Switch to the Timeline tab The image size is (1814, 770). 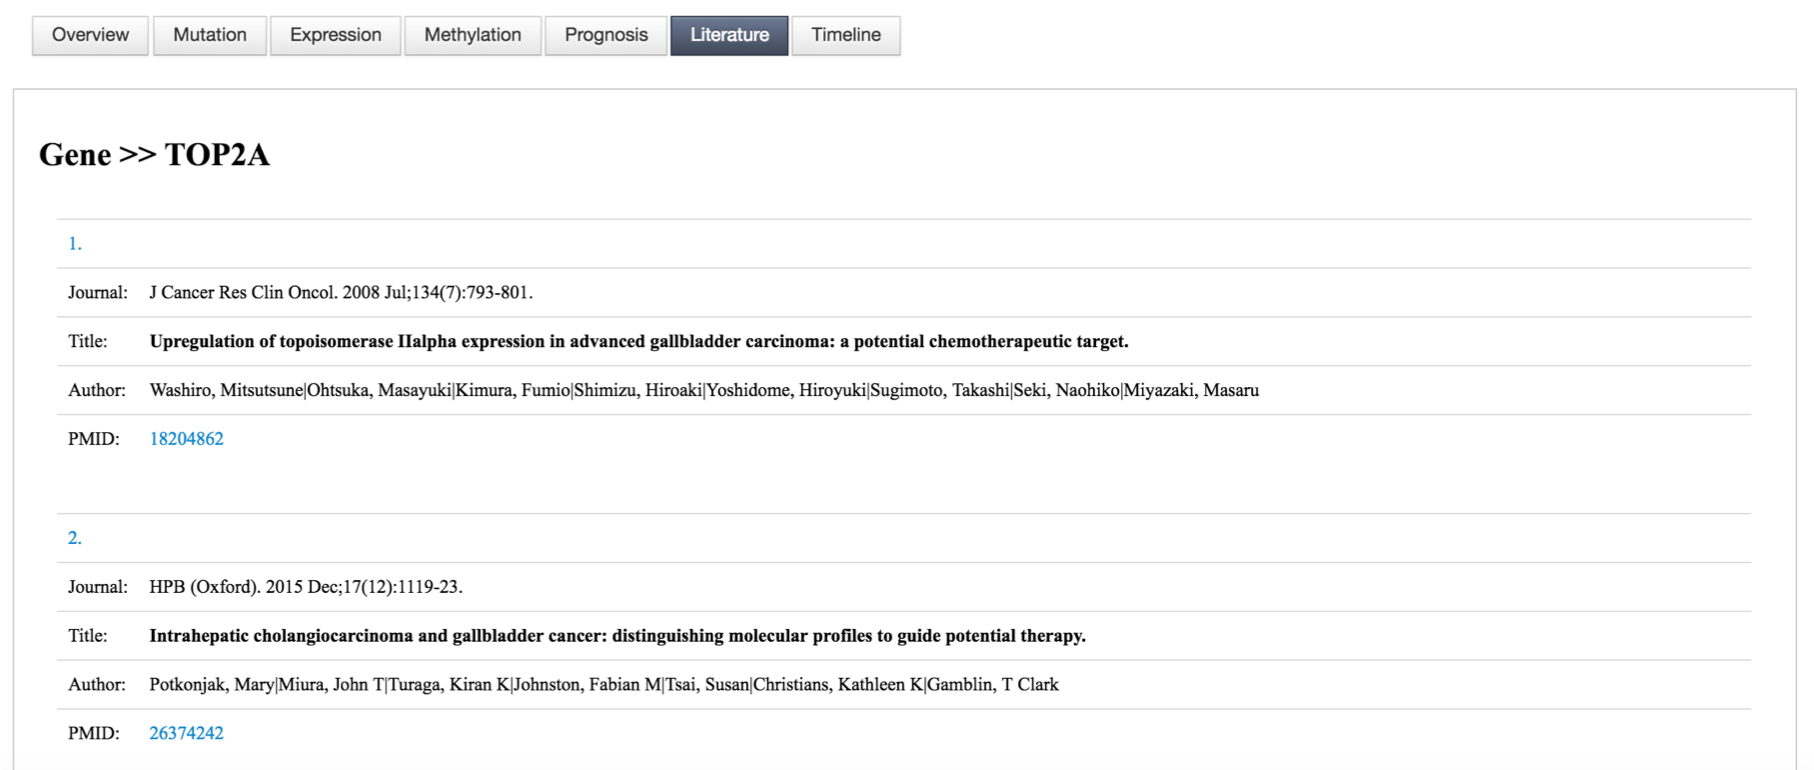pos(846,35)
